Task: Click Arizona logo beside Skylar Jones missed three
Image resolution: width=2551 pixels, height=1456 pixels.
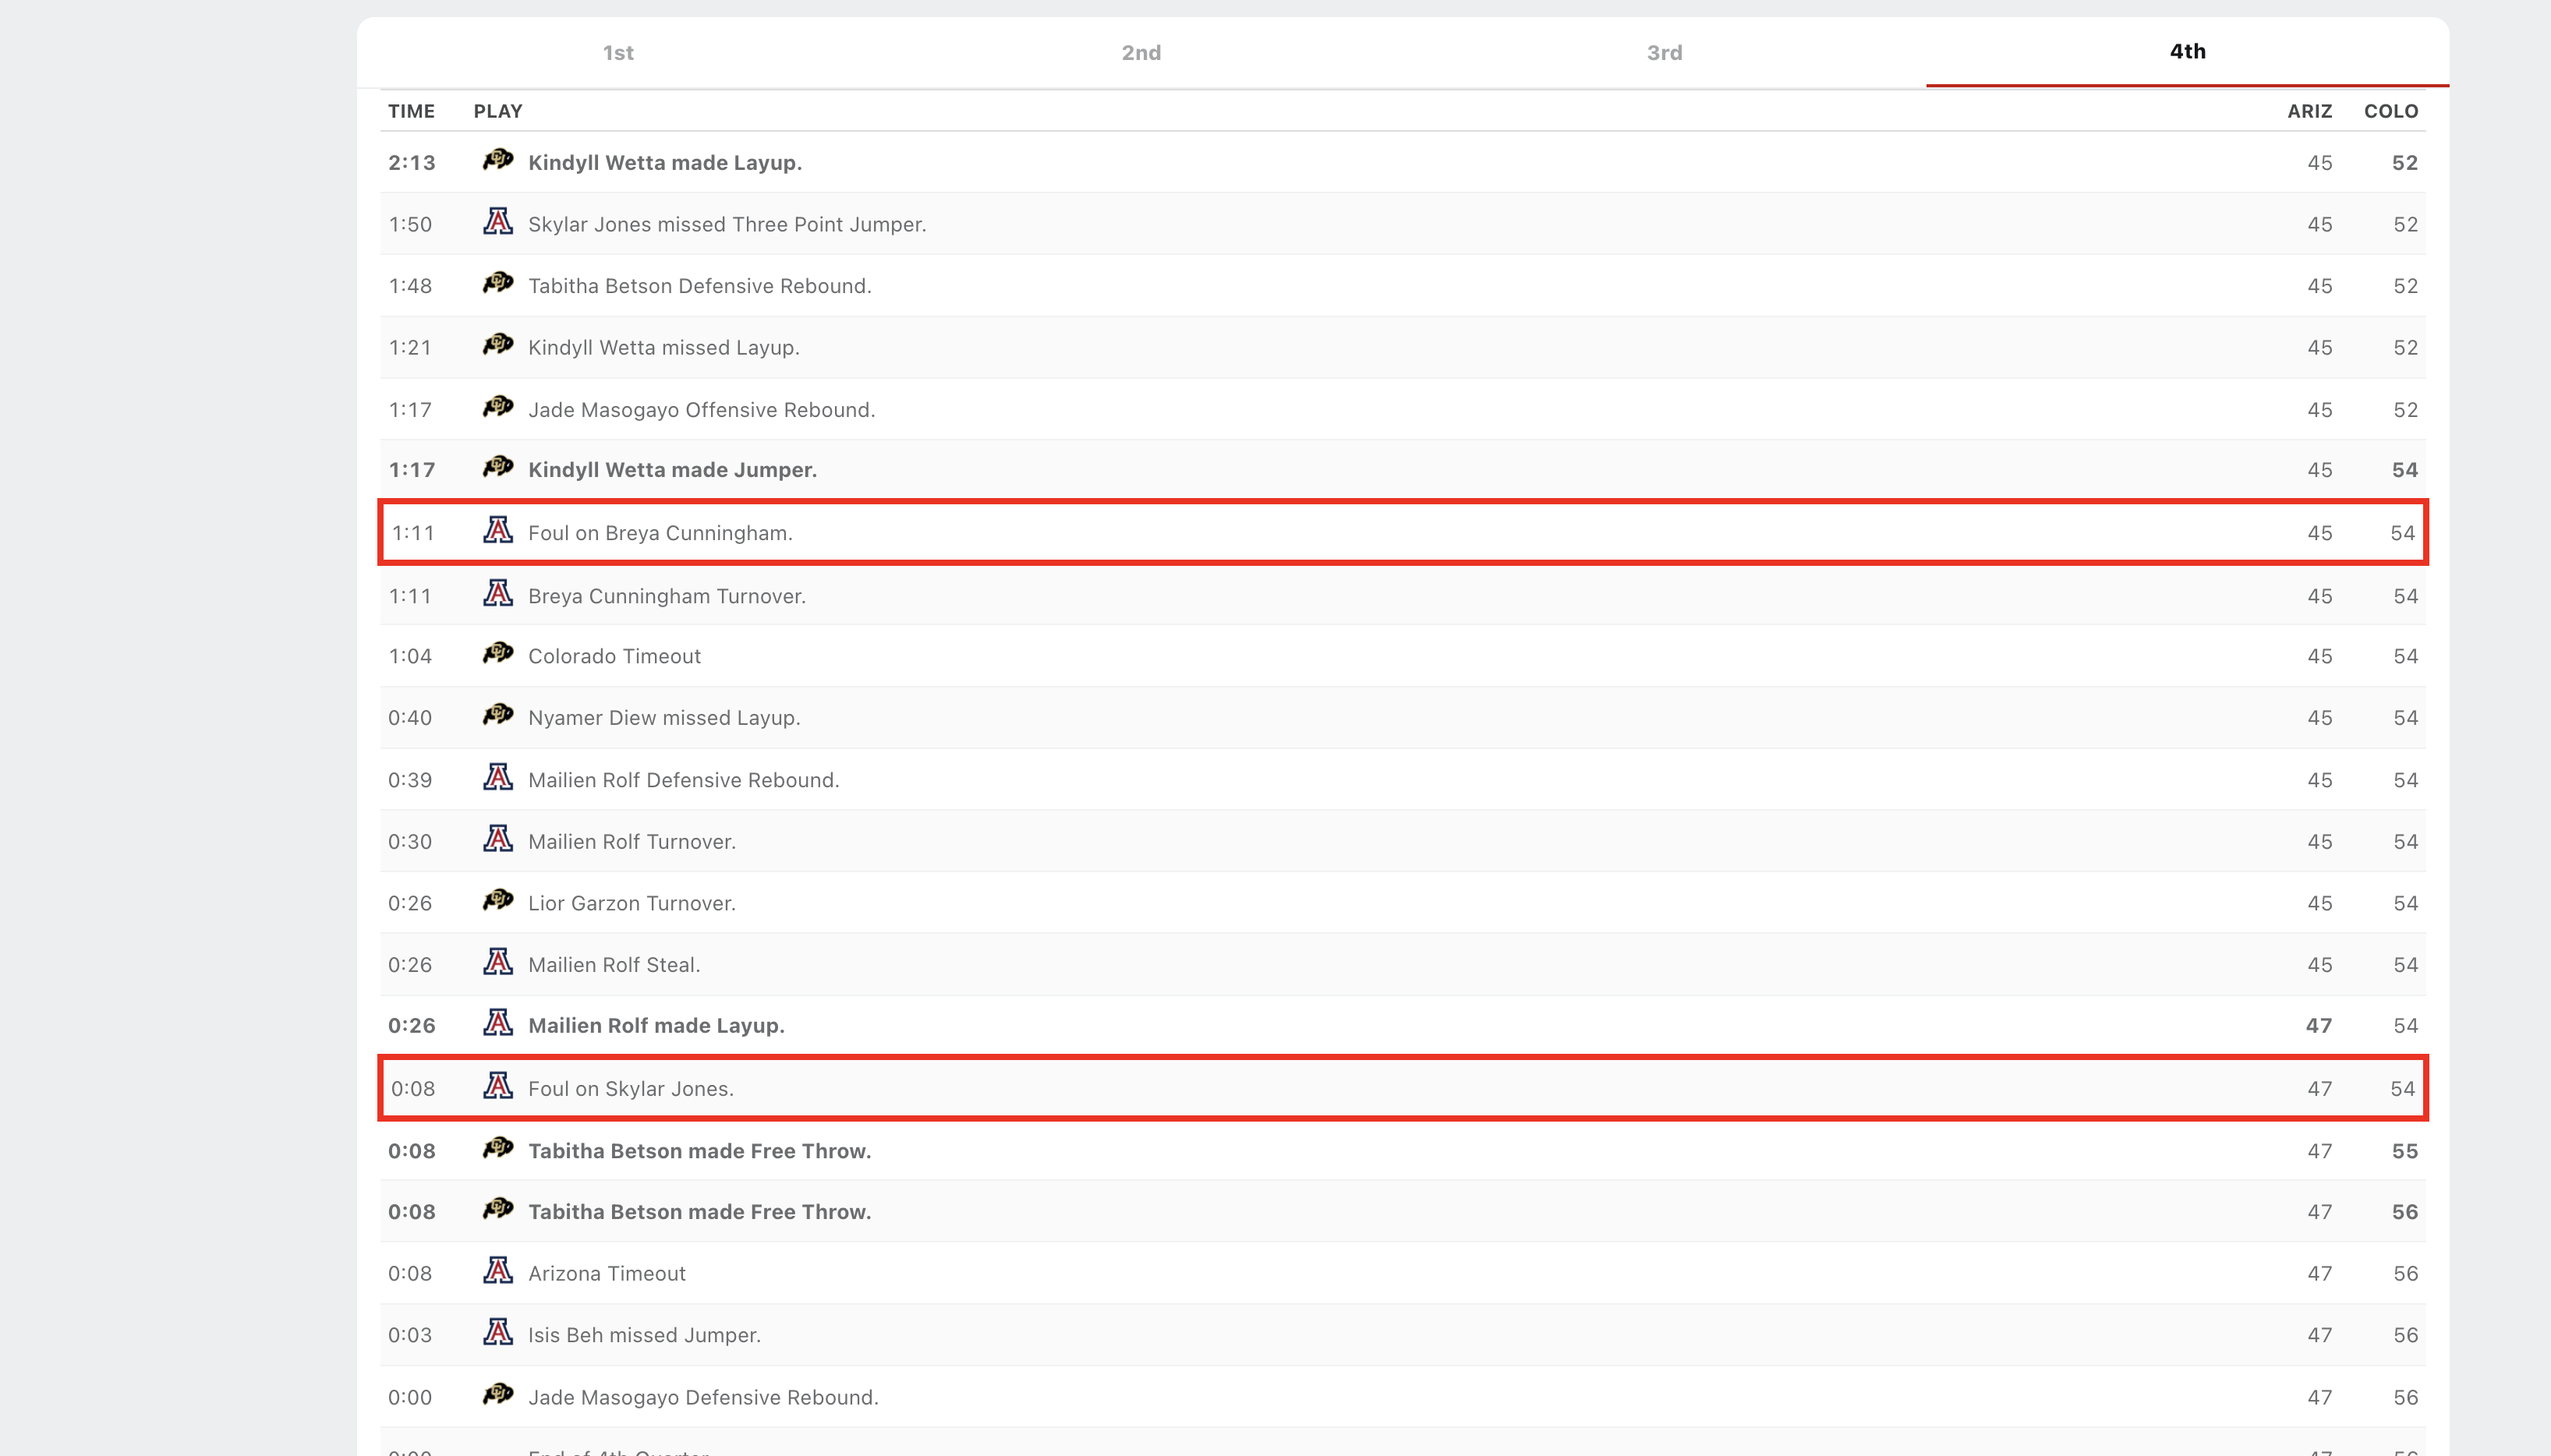Action: (497, 222)
